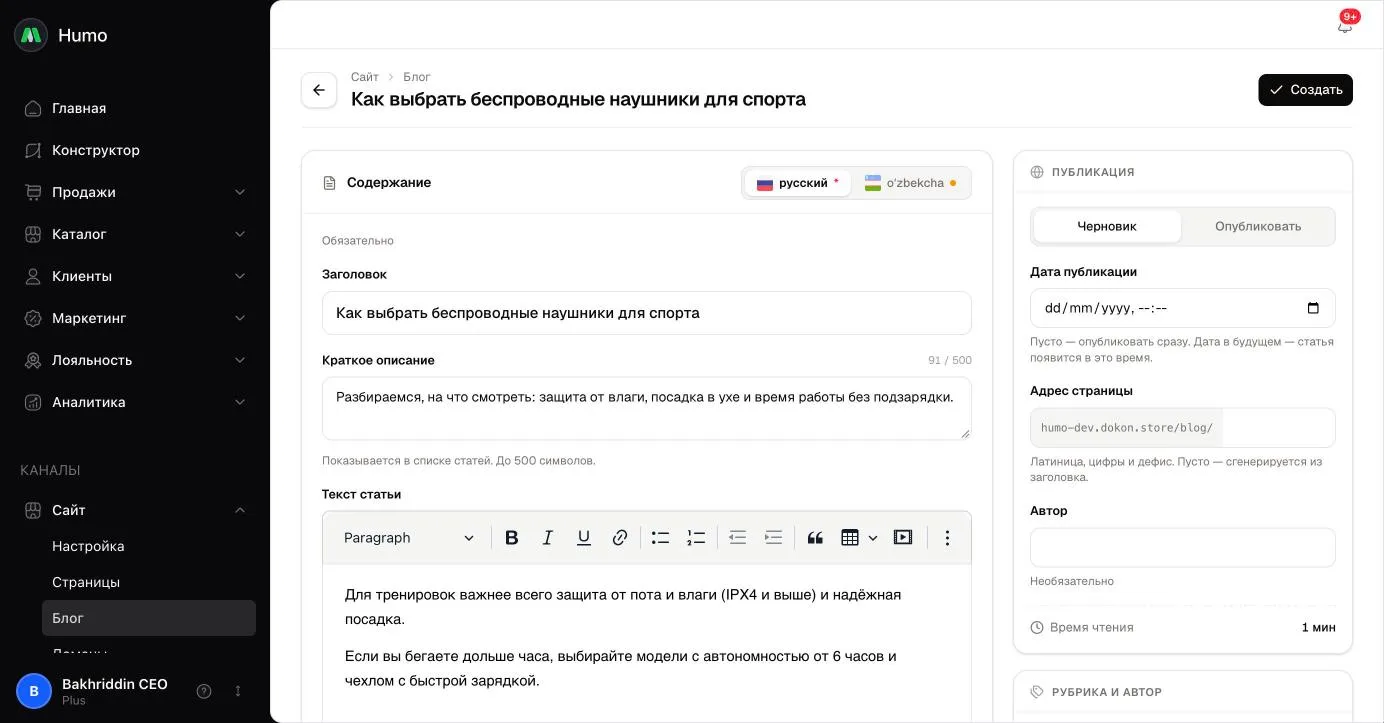This screenshot has width=1384, height=723.
Task: Open more options in the editor toolbar
Action: coord(947,538)
